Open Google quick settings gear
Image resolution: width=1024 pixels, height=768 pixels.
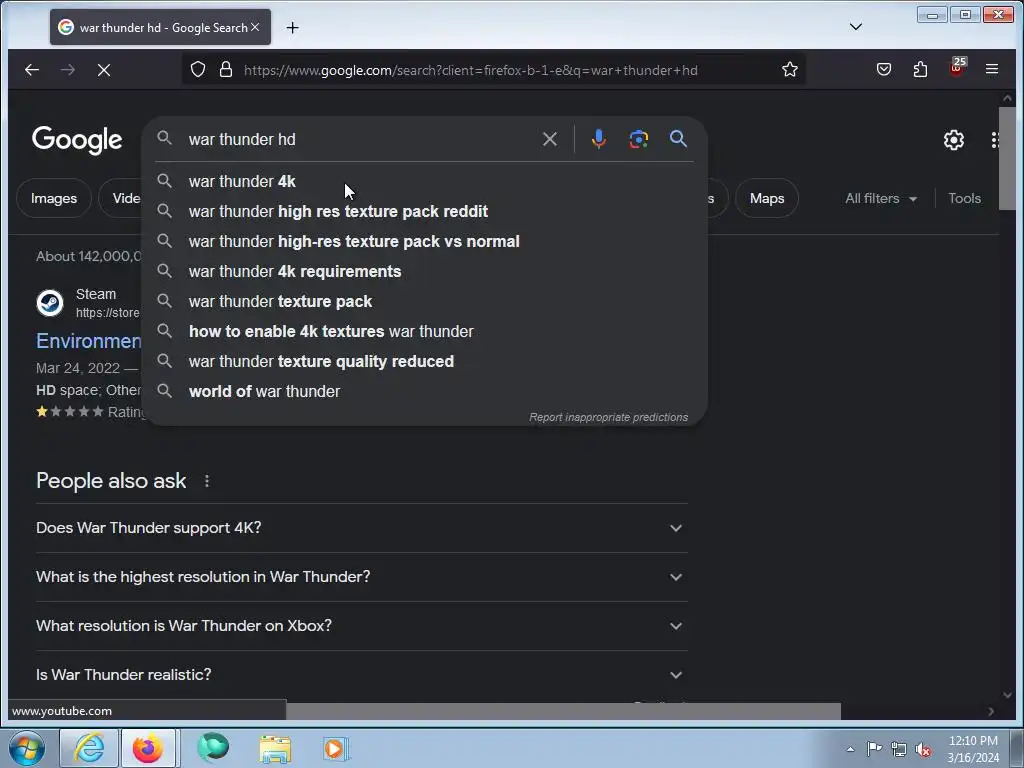(953, 140)
